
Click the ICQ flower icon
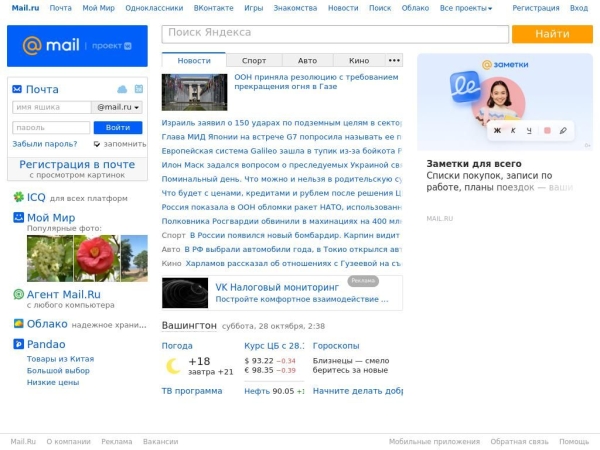tap(18, 197)
